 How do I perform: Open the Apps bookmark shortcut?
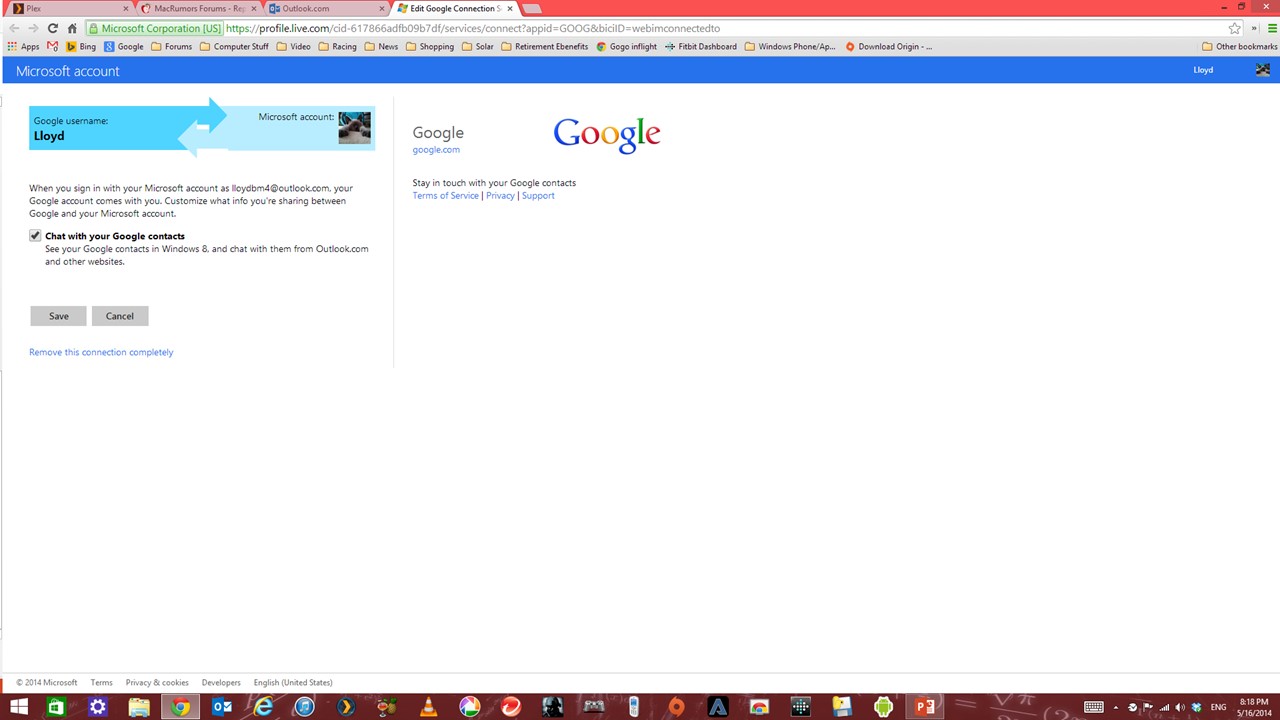tap(24, 46)
